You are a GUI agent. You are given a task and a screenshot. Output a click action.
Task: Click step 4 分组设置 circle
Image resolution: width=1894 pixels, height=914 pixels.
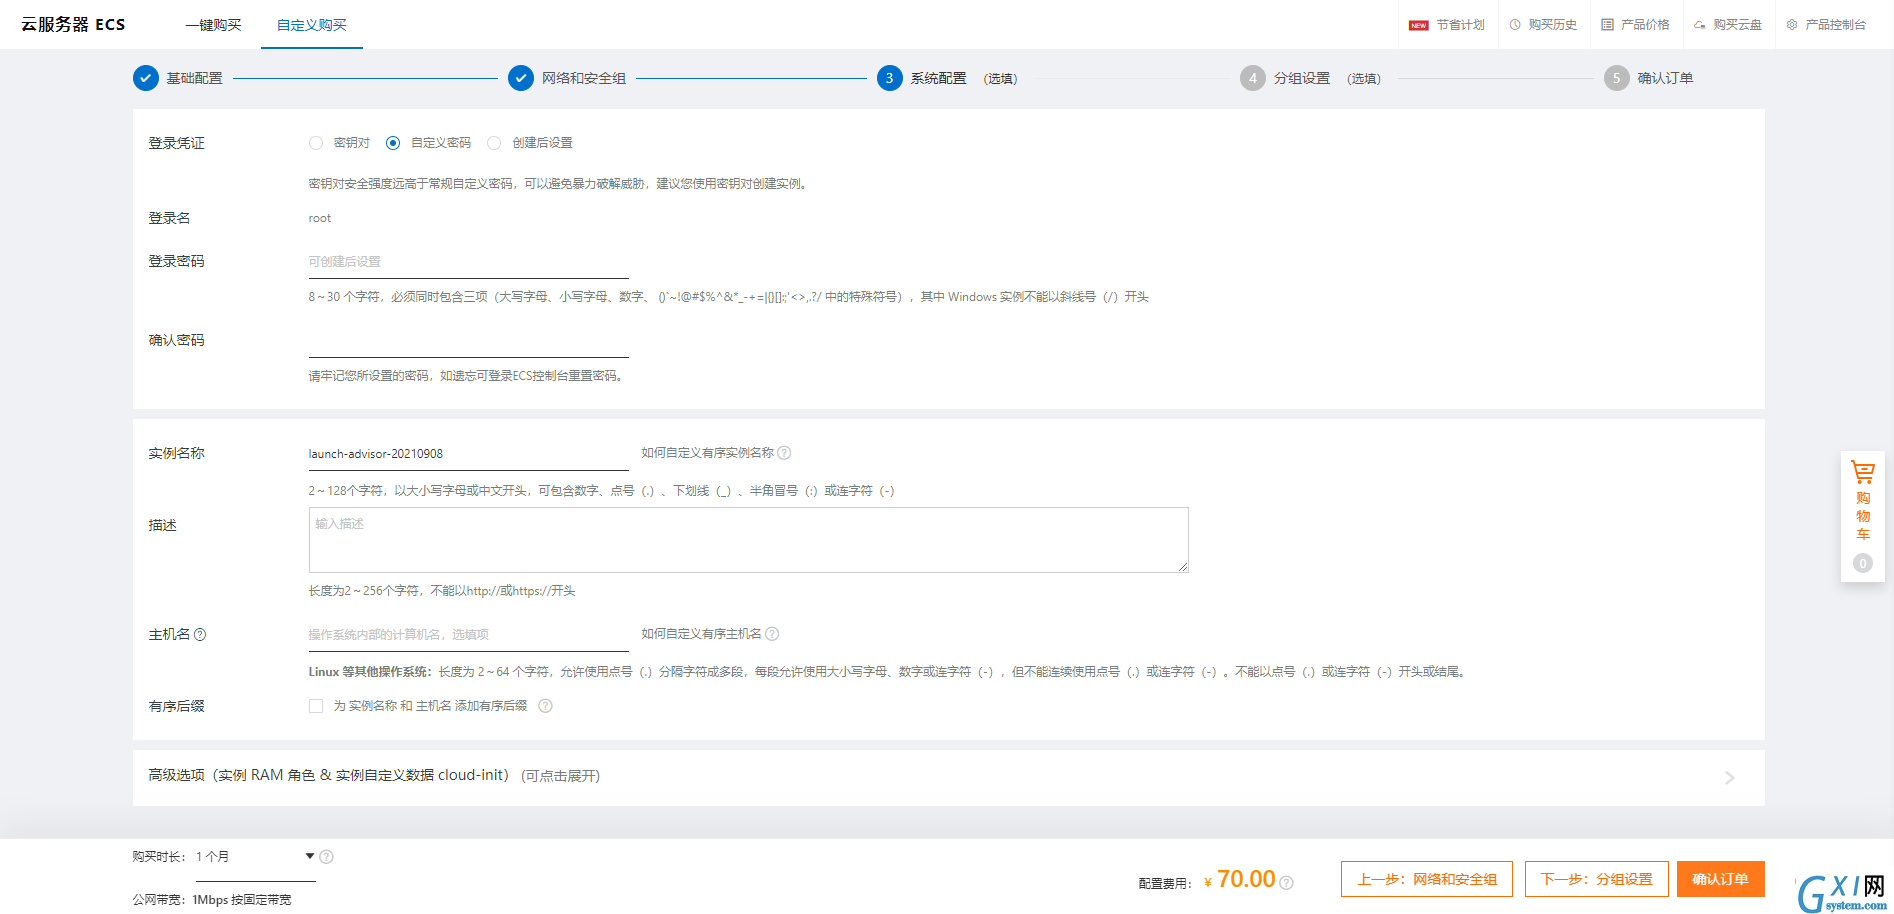tap(1253, 78)
